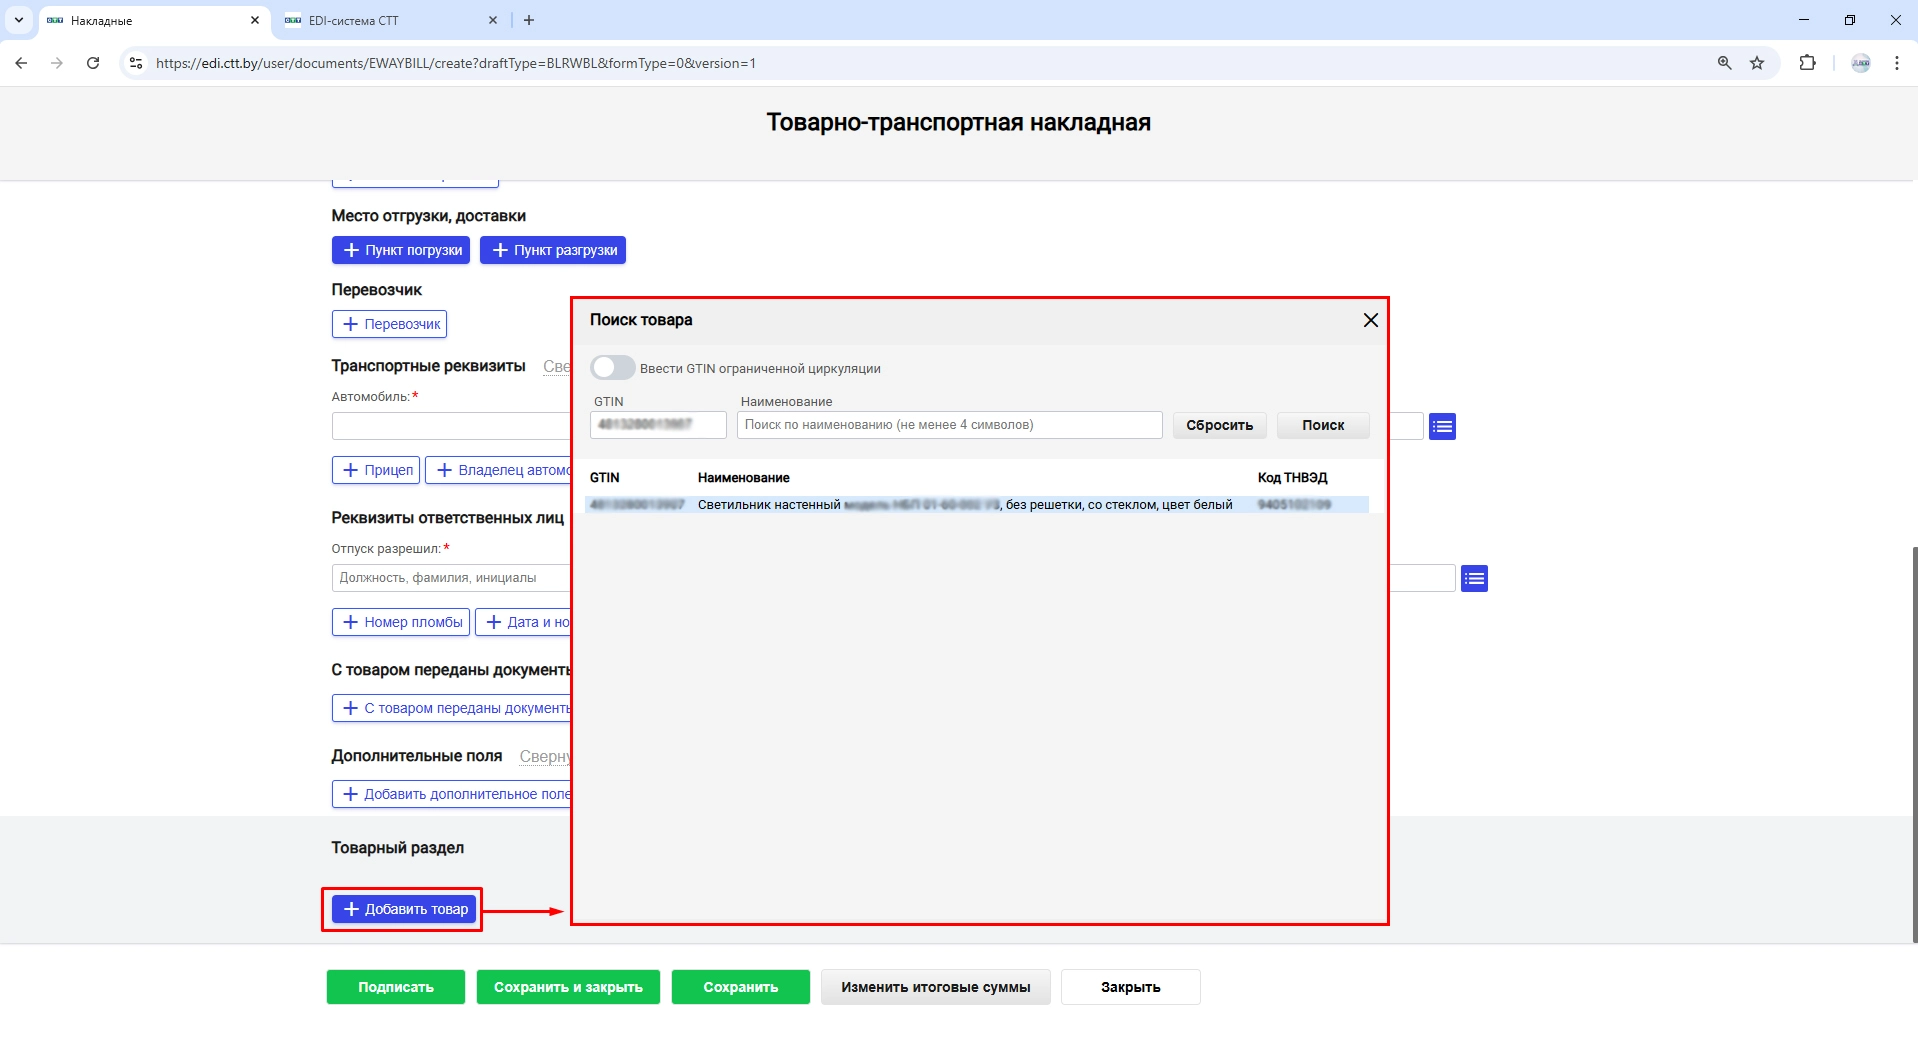Image resolution: width=1918 pixels, height=1040 pixels.
Task: Add Владелец автомобиля entry
Action: pos(498,470)
